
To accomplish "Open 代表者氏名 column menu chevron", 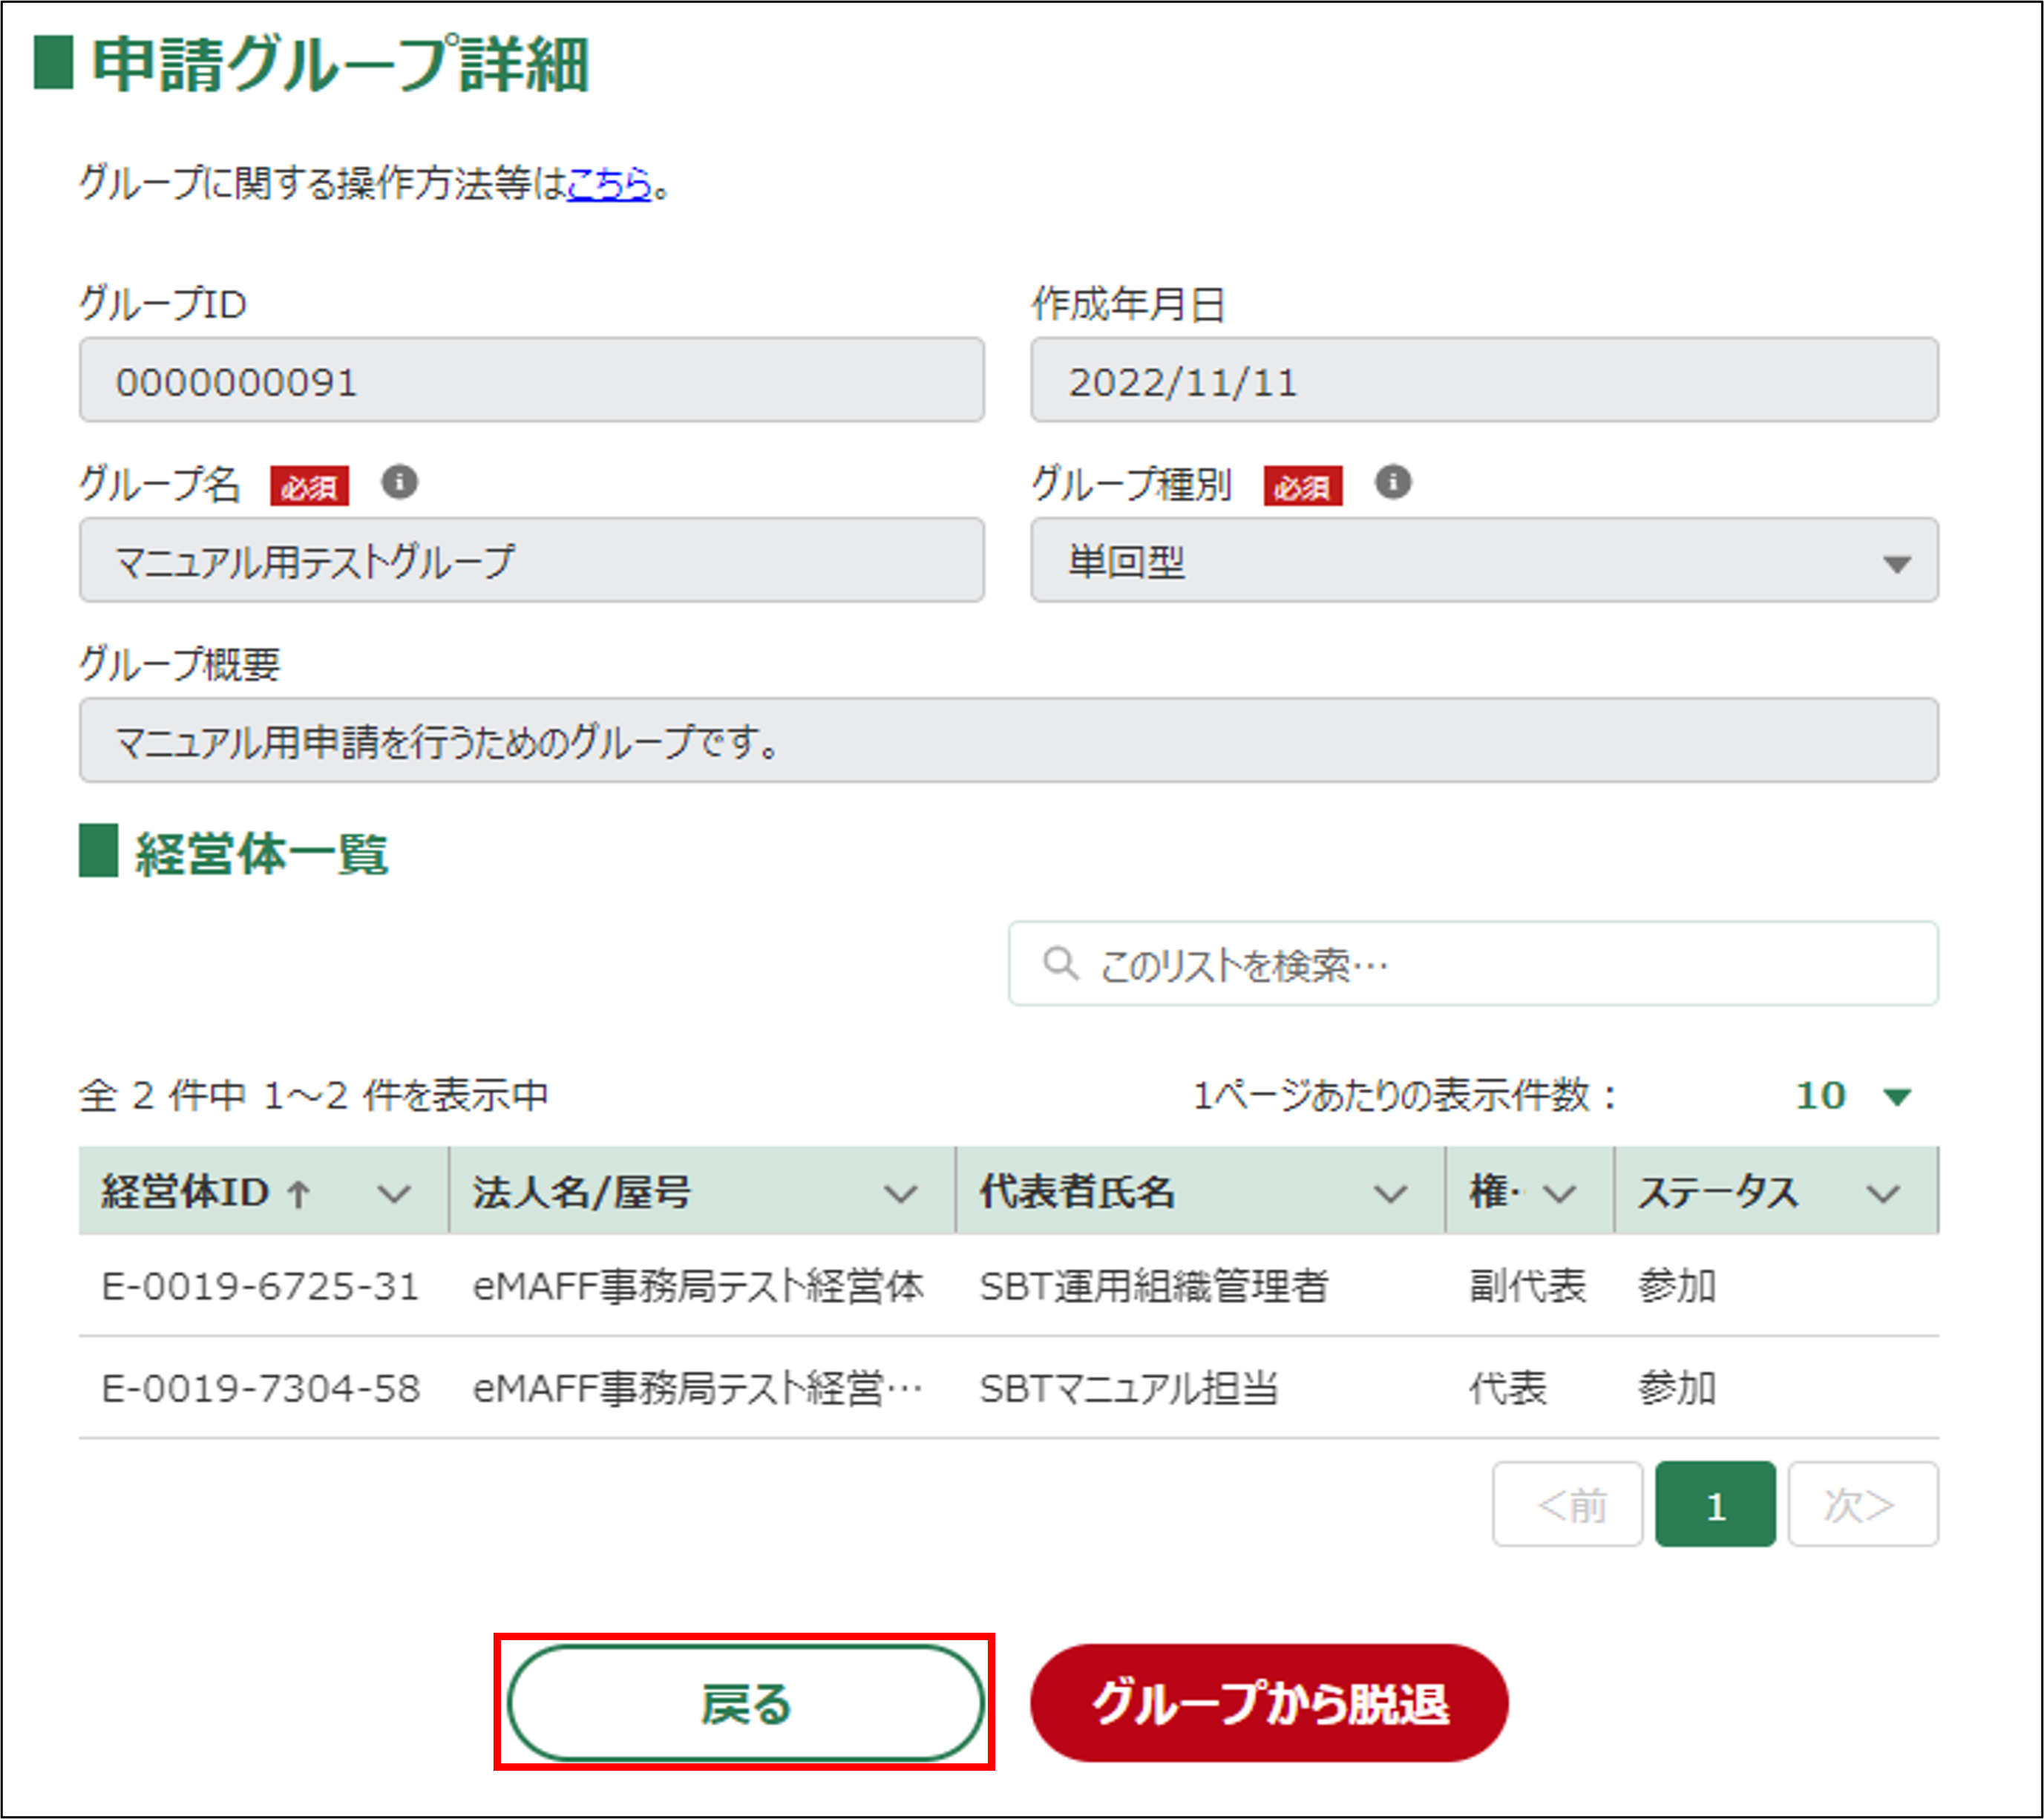I will pos(1389,1193).
